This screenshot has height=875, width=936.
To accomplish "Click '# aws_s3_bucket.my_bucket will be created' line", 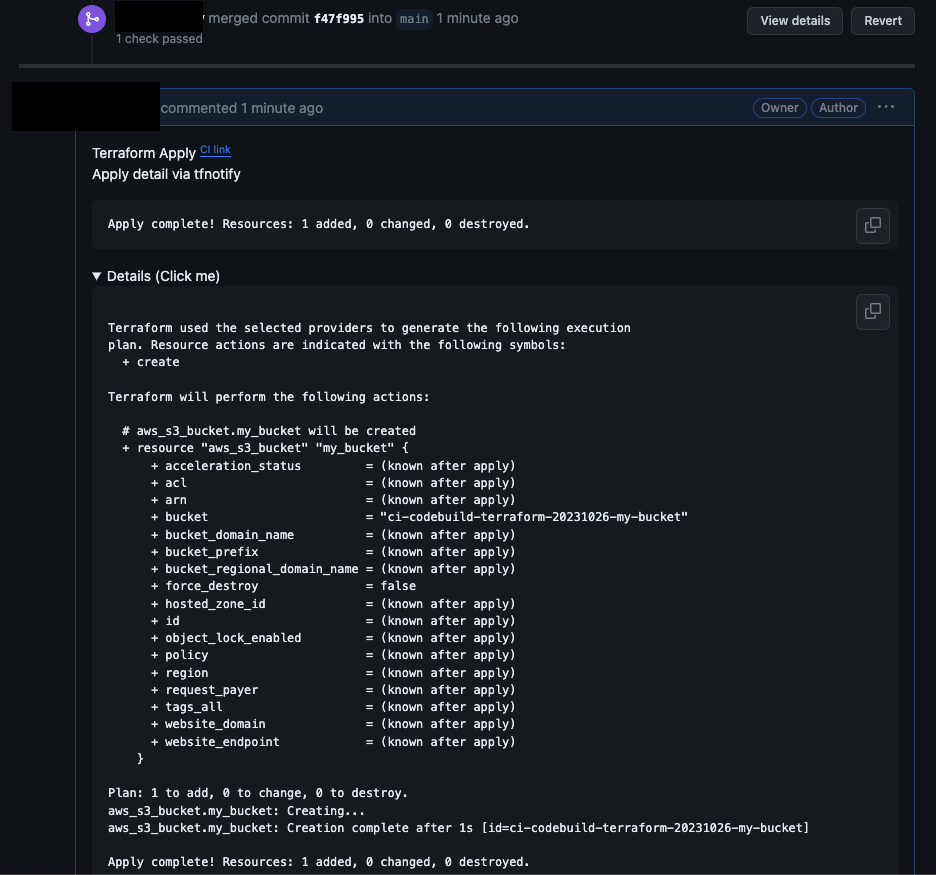I will pos(269,431).
